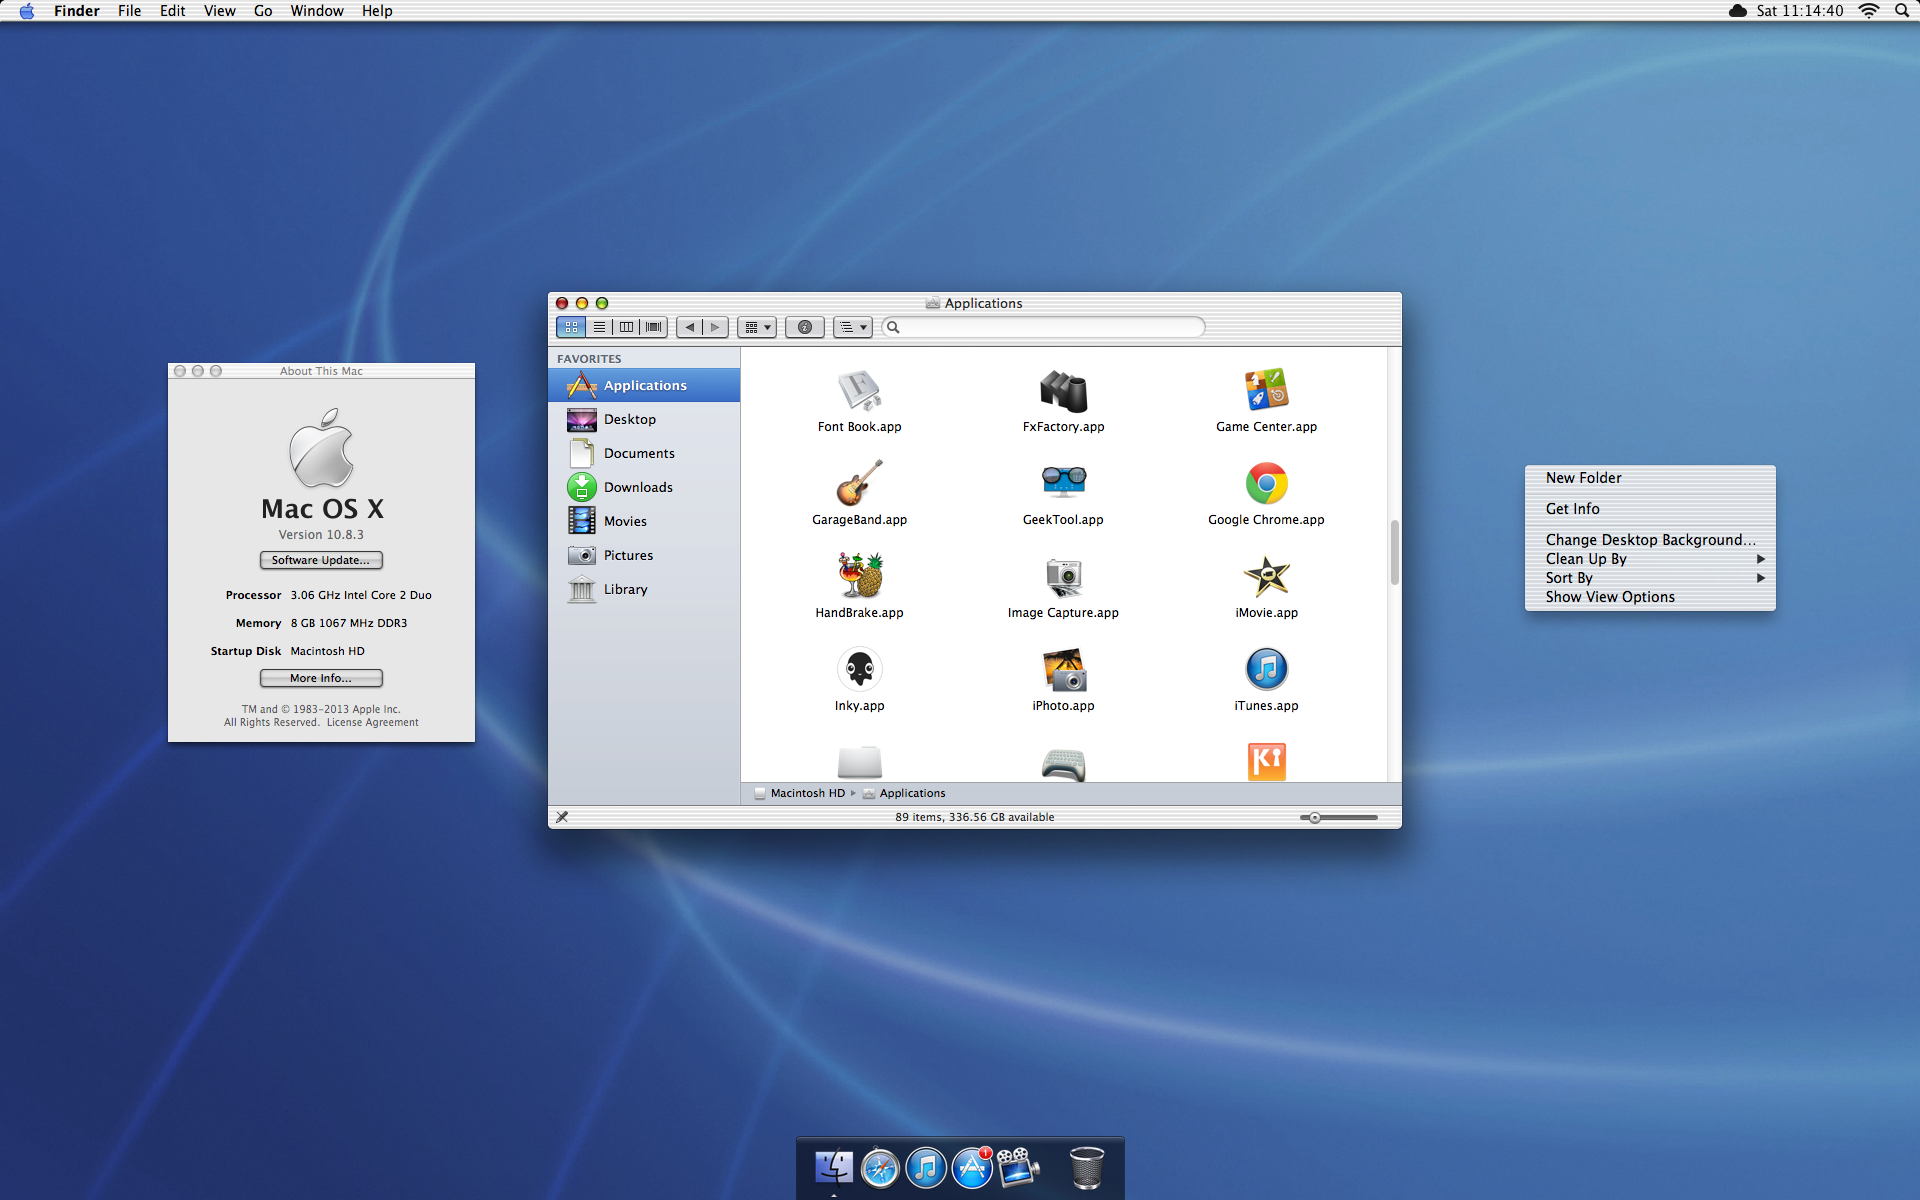
Task: Select HandBrake.app pineapple icon
Action: pos(859,576)
